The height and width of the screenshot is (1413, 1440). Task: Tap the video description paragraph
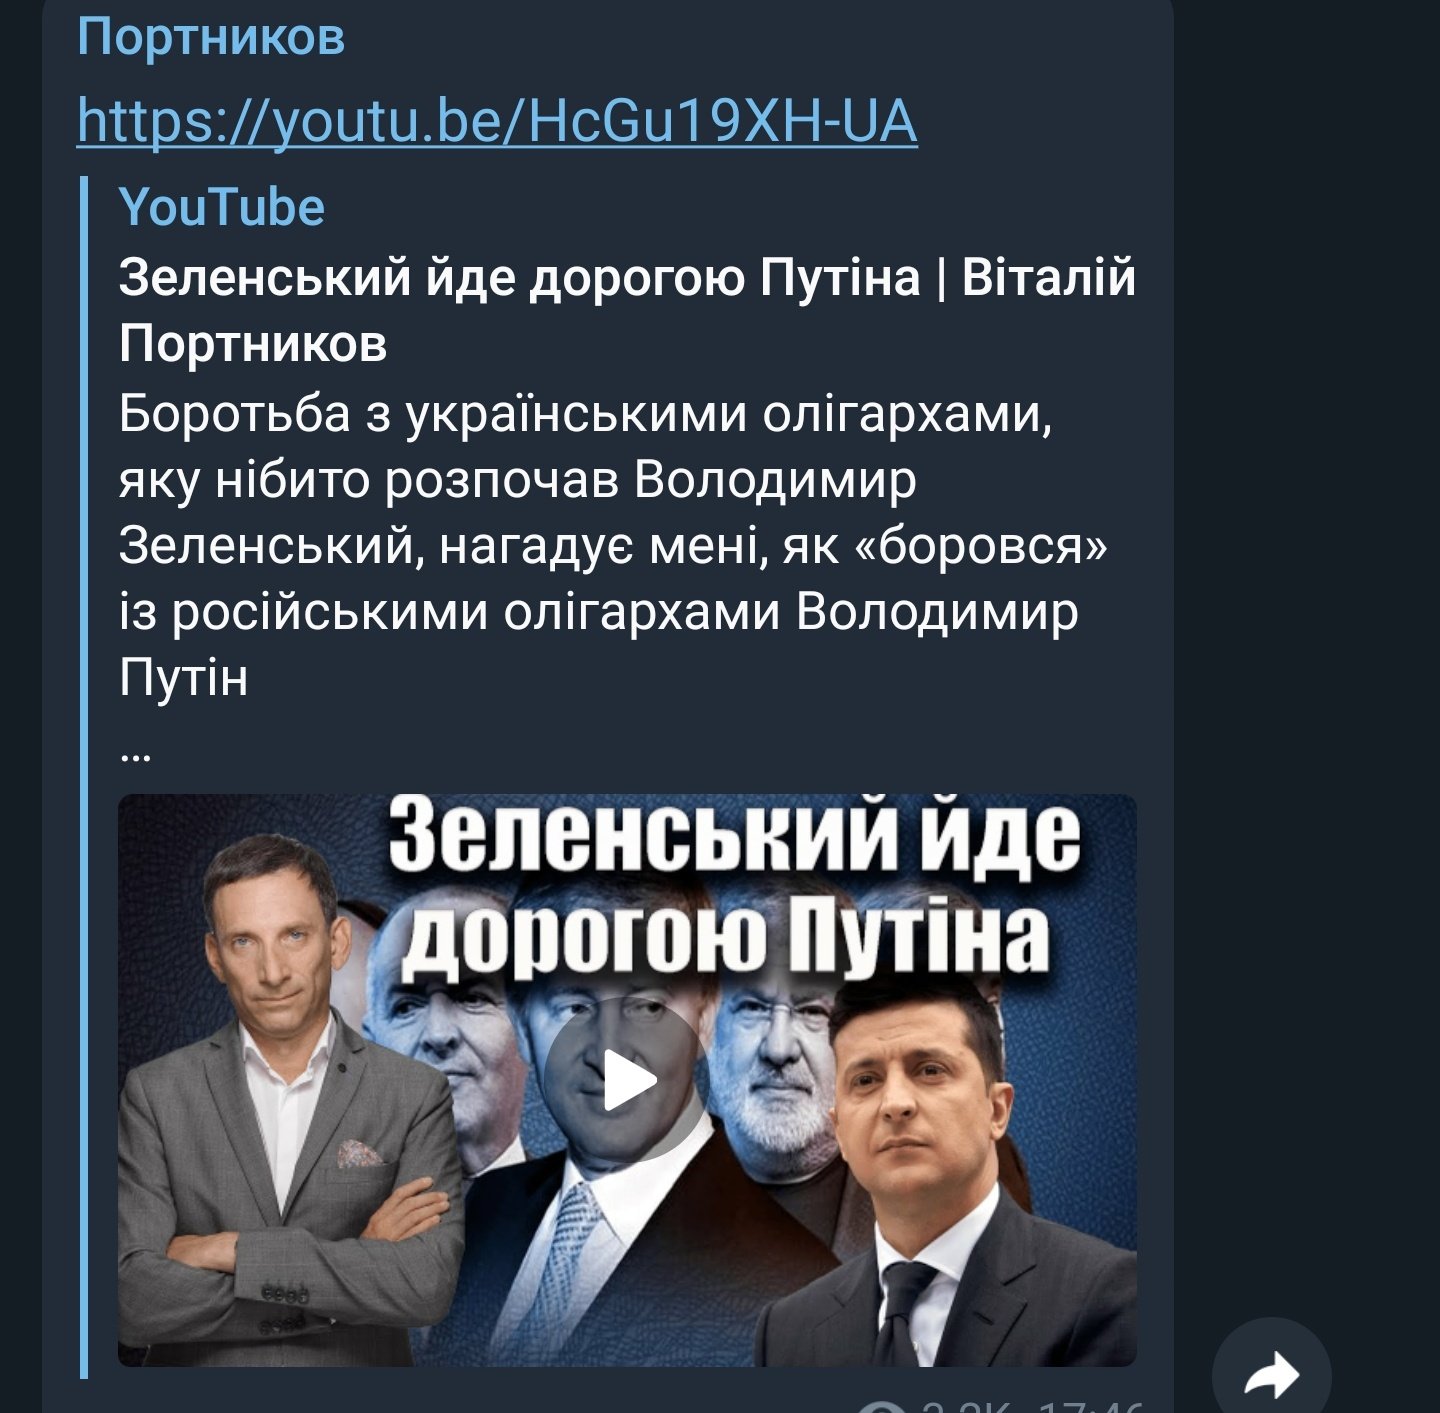tap(613, 545)
